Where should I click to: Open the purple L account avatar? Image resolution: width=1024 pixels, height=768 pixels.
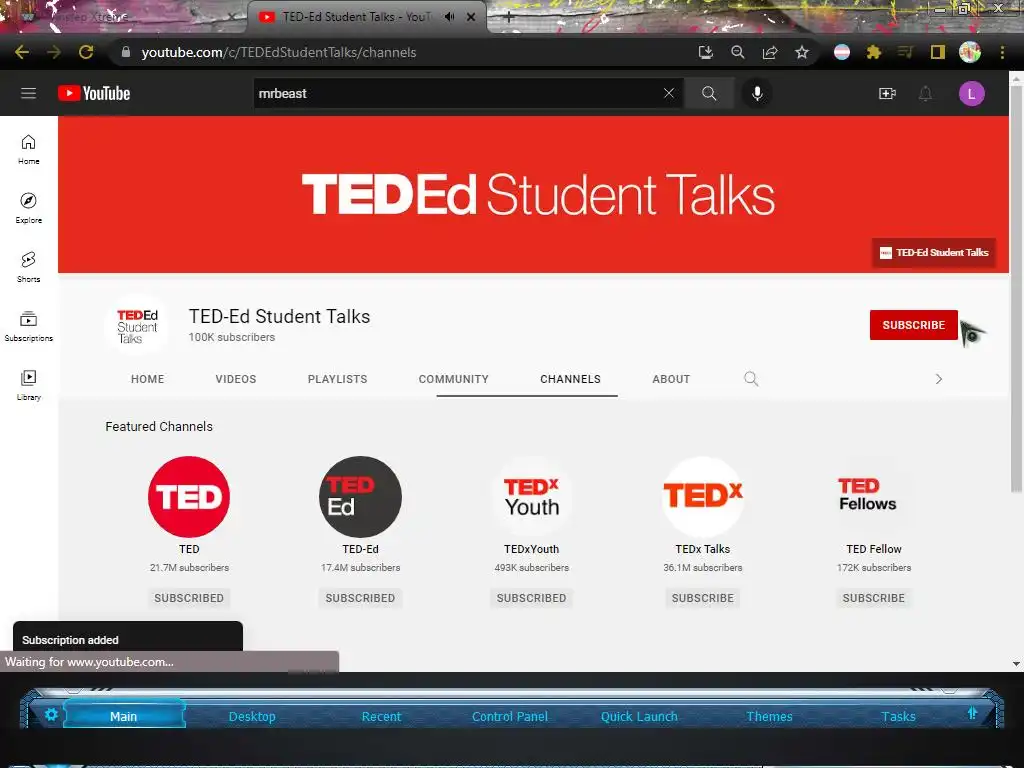point(971,94)
